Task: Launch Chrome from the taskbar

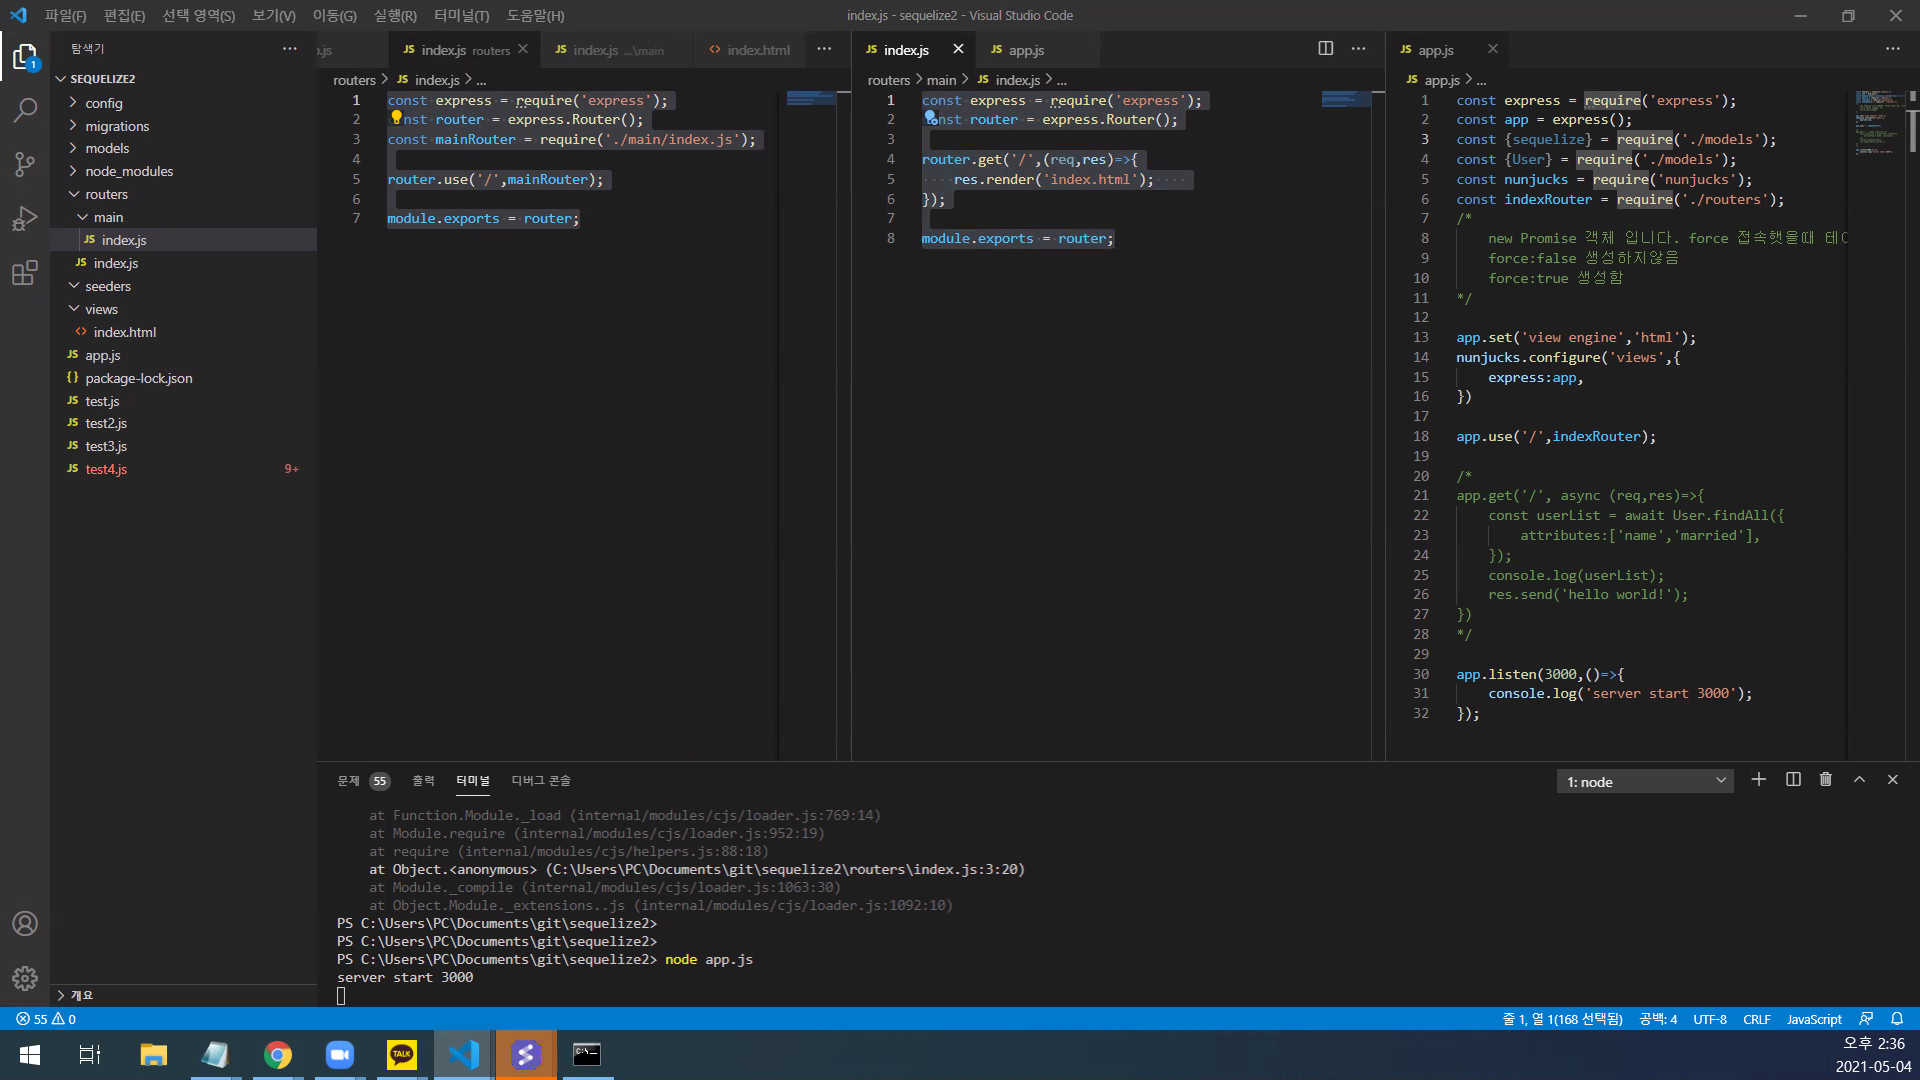Action: pyautogui.click(x=278, y=1055)
